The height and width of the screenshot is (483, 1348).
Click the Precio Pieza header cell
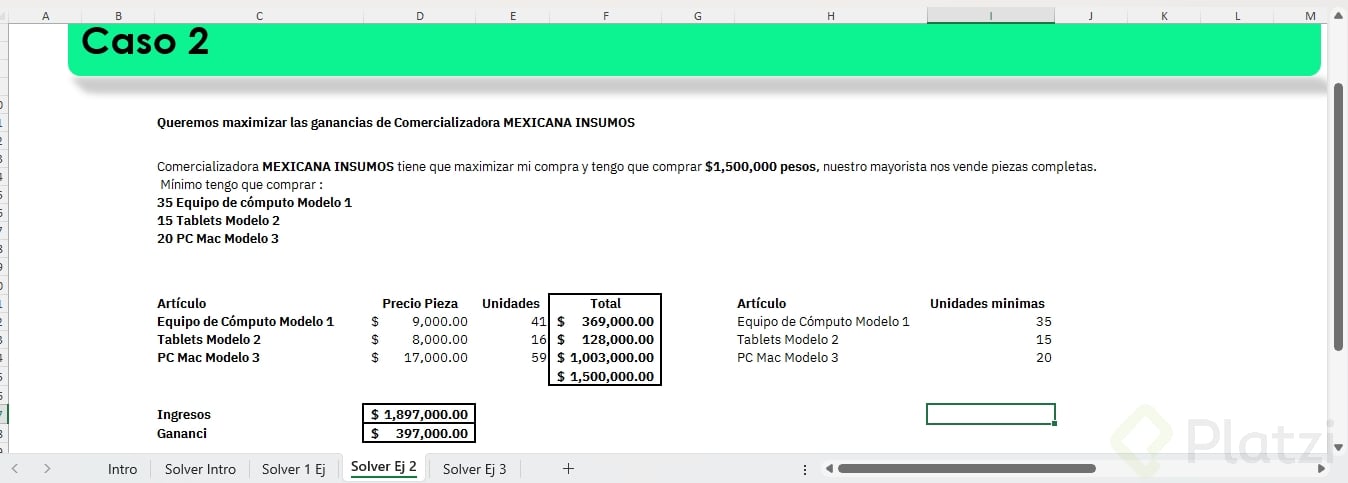420,303
